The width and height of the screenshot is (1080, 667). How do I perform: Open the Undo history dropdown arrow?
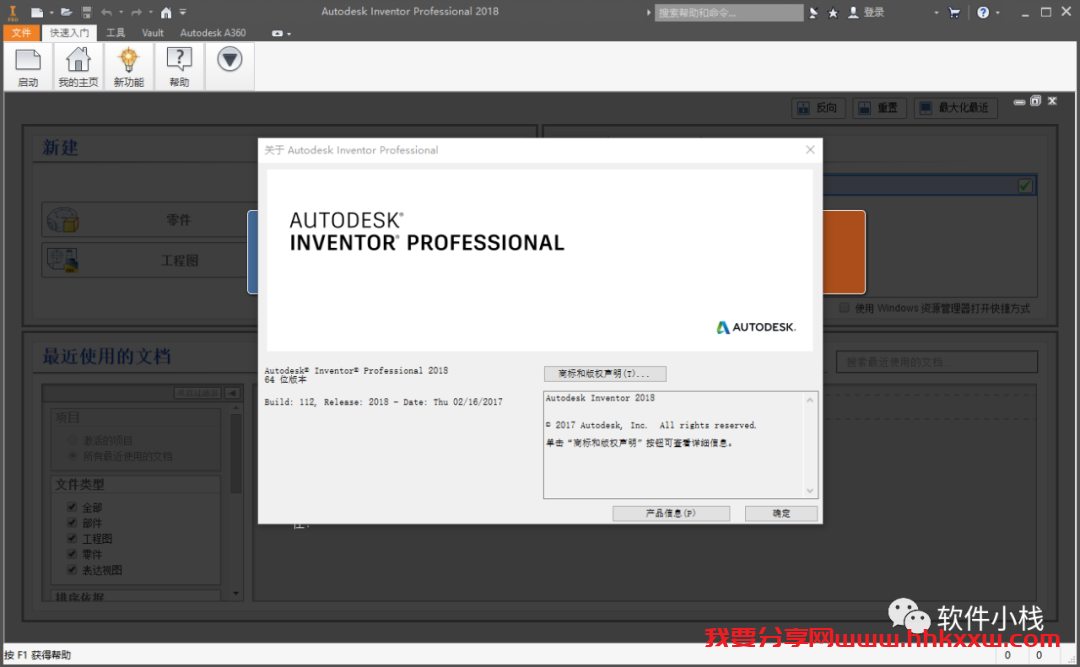tap(121, 12)
